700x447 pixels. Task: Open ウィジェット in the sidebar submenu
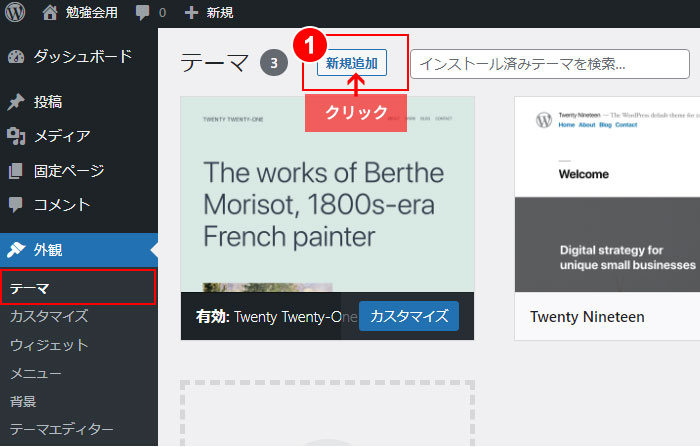click(x=49, y=345)
